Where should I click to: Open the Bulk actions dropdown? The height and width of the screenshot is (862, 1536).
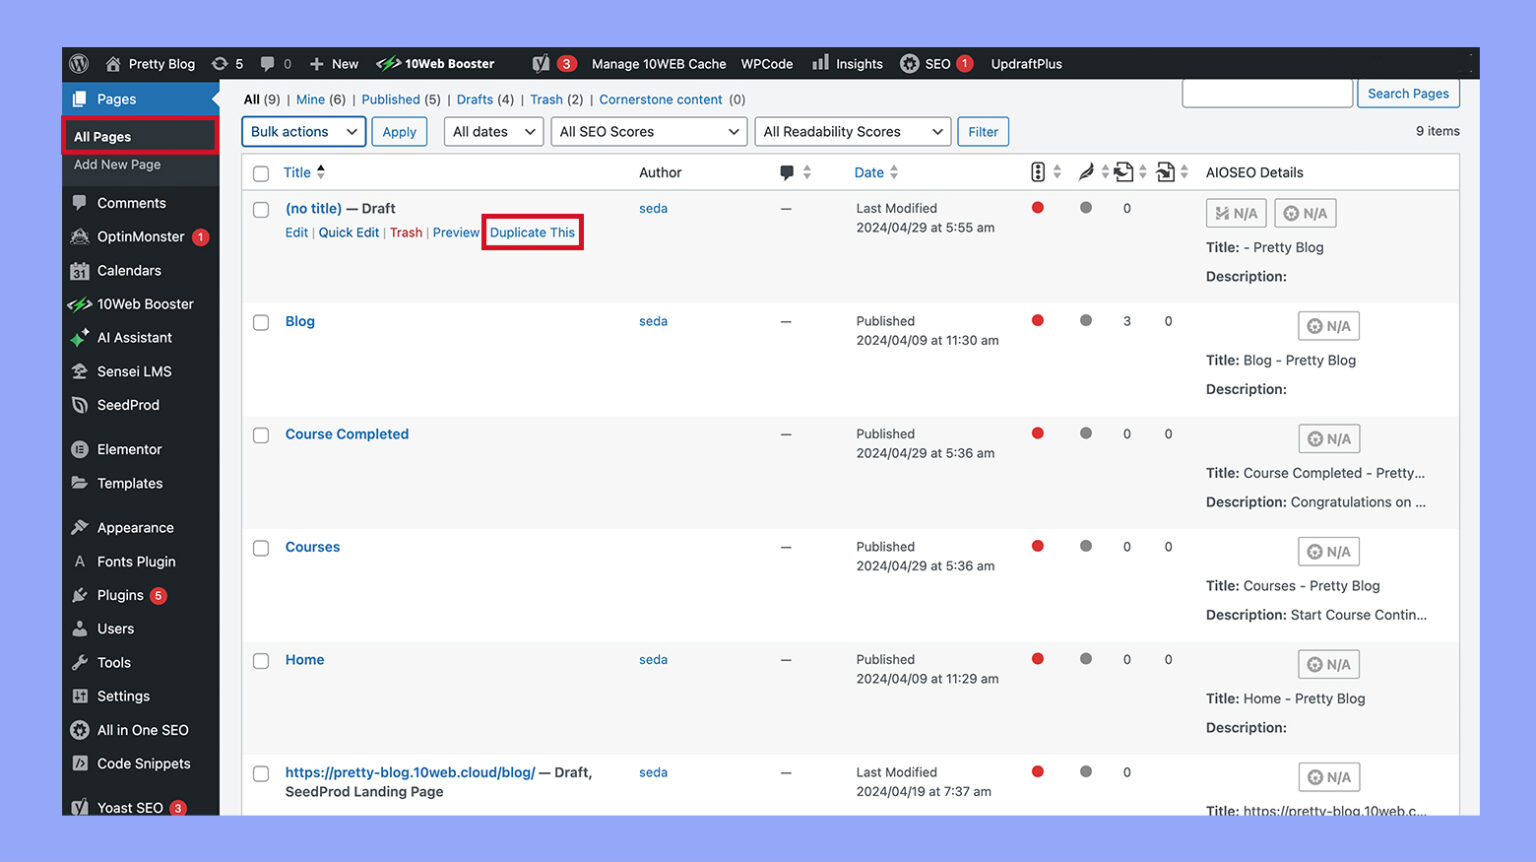tap(303, 131)
